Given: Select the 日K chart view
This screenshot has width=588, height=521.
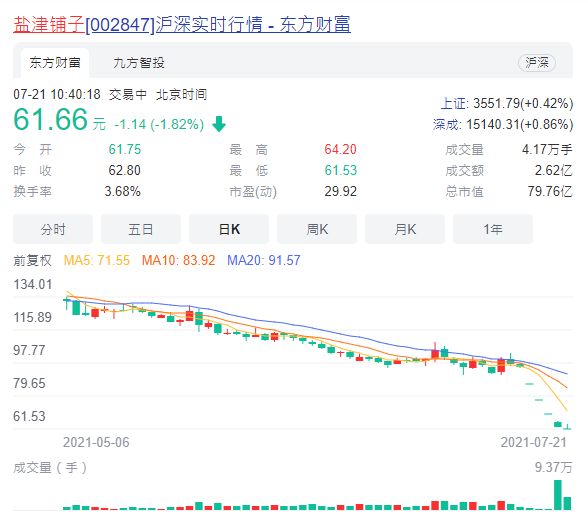Looking at the screenshot, I should (229, 229).
